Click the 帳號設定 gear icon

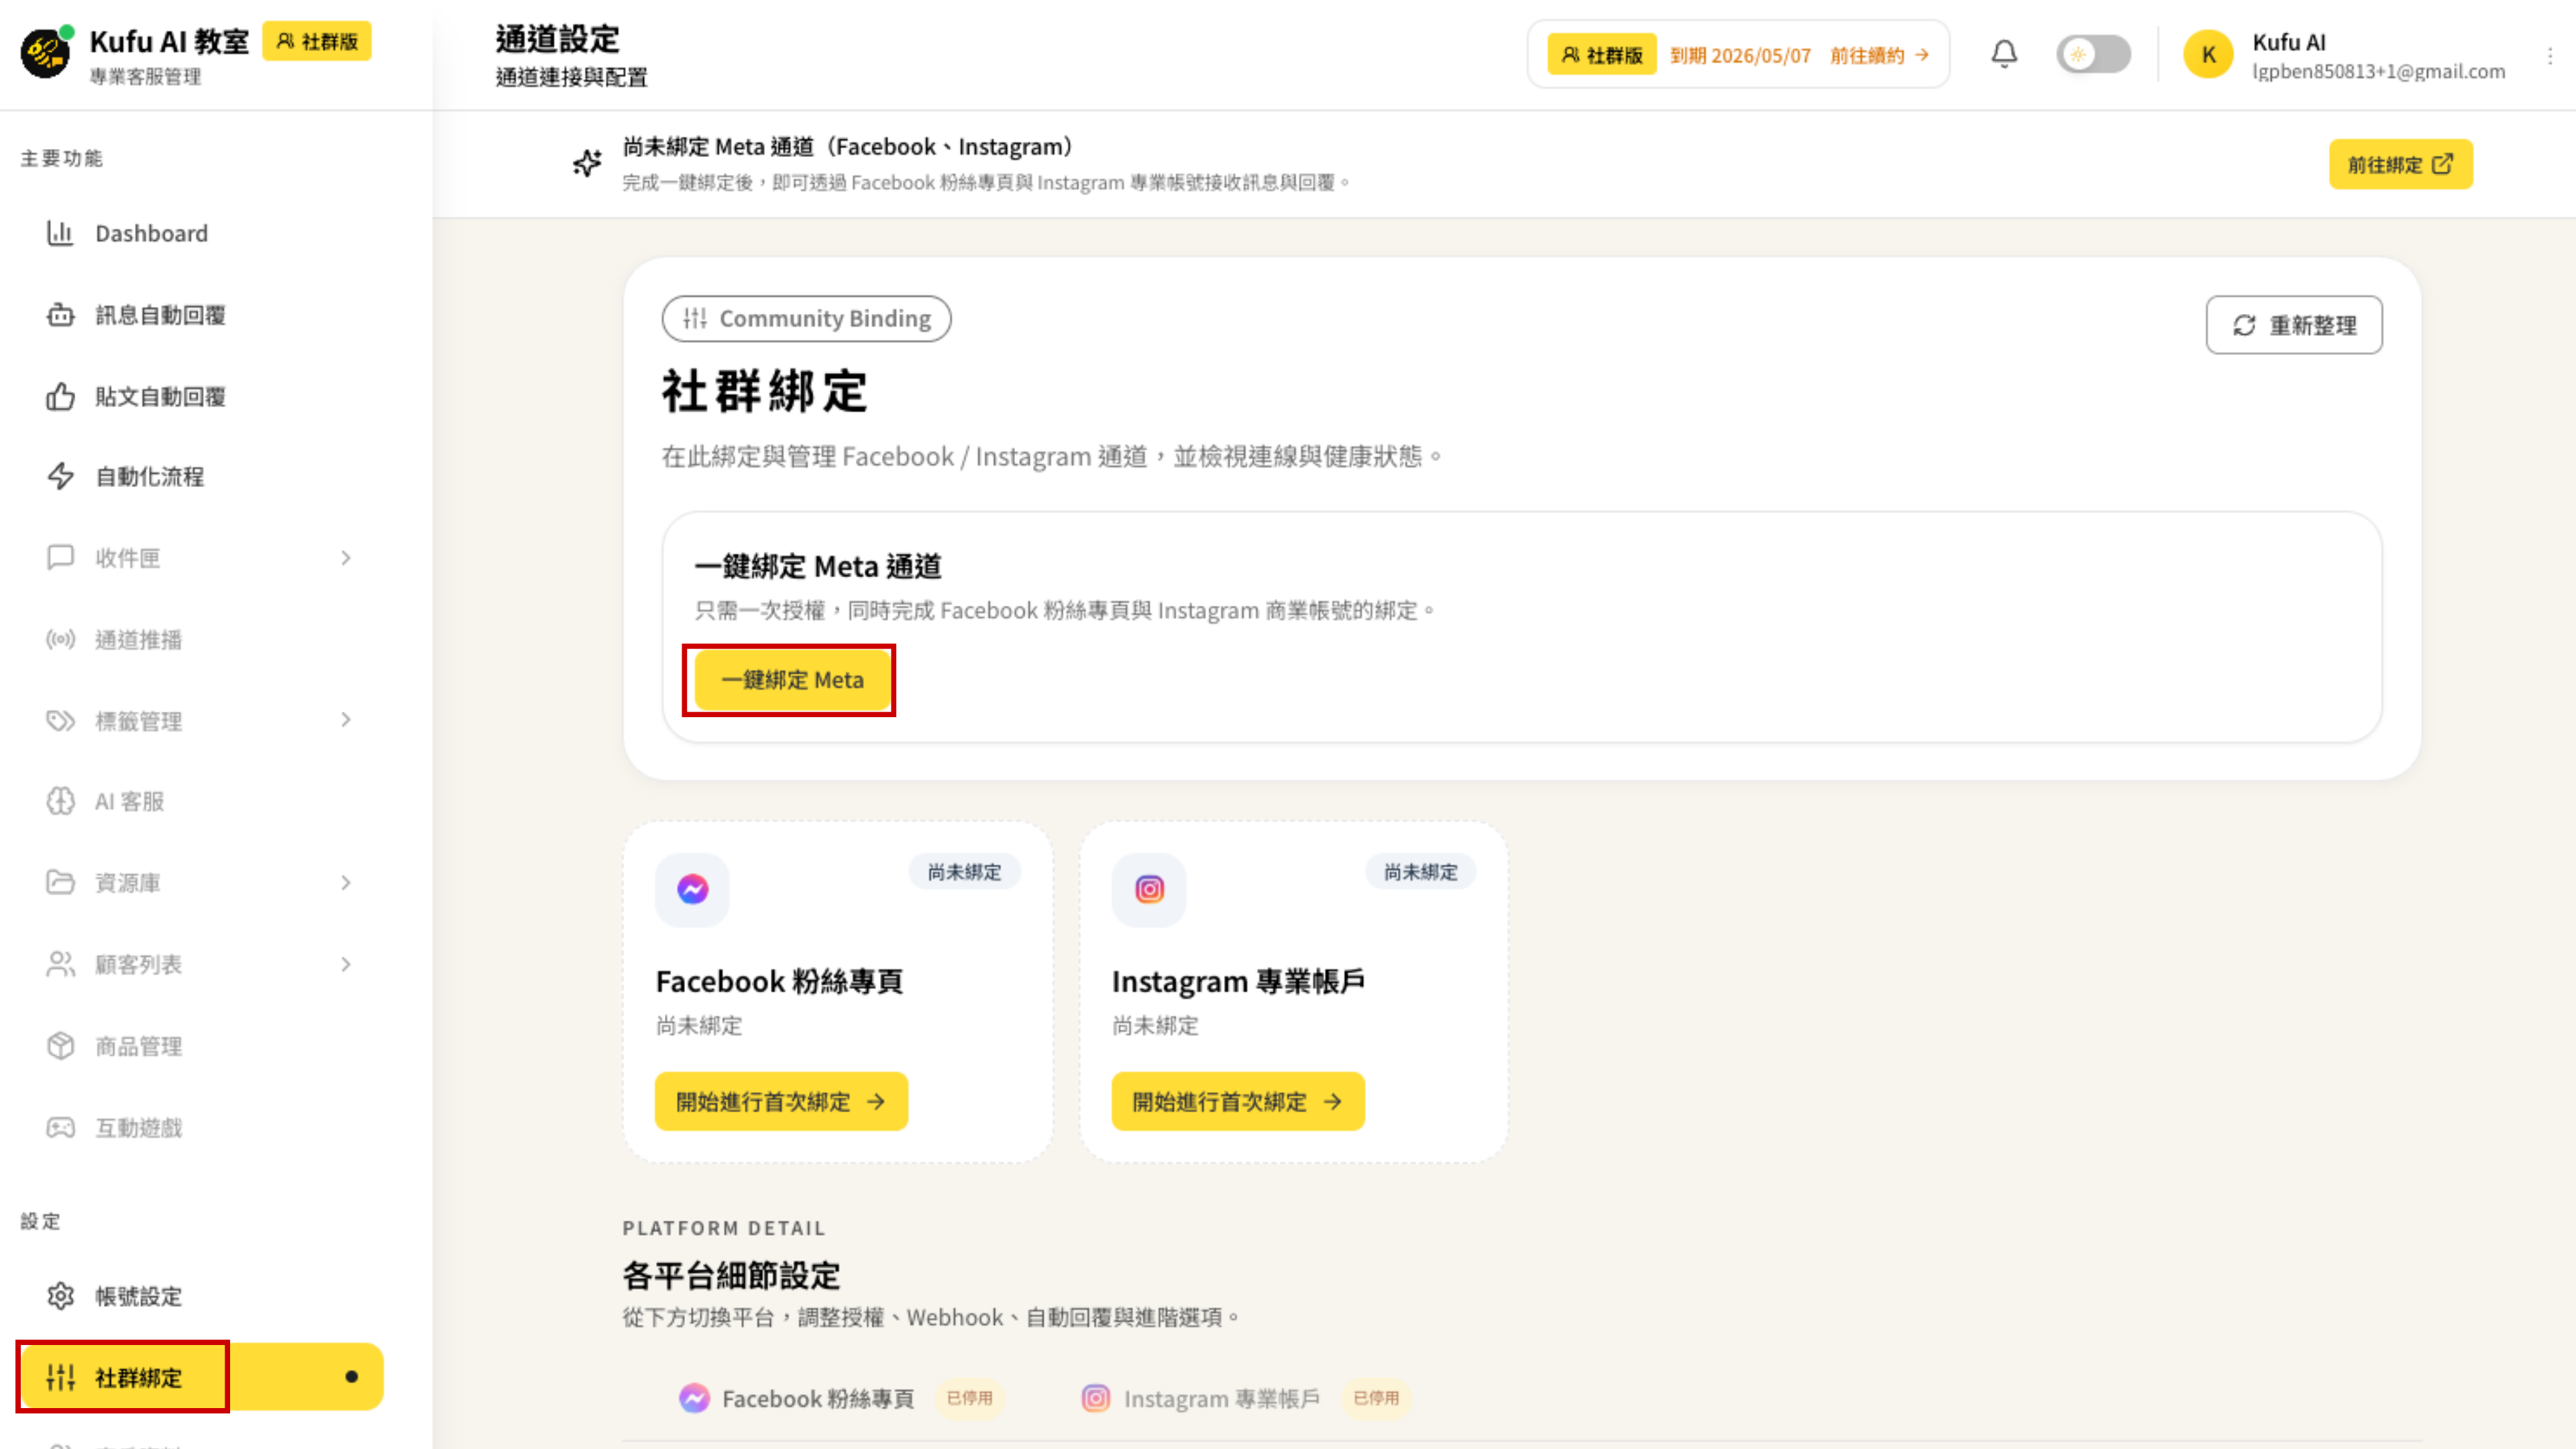pyautogui.click(x=60, y=1296)
